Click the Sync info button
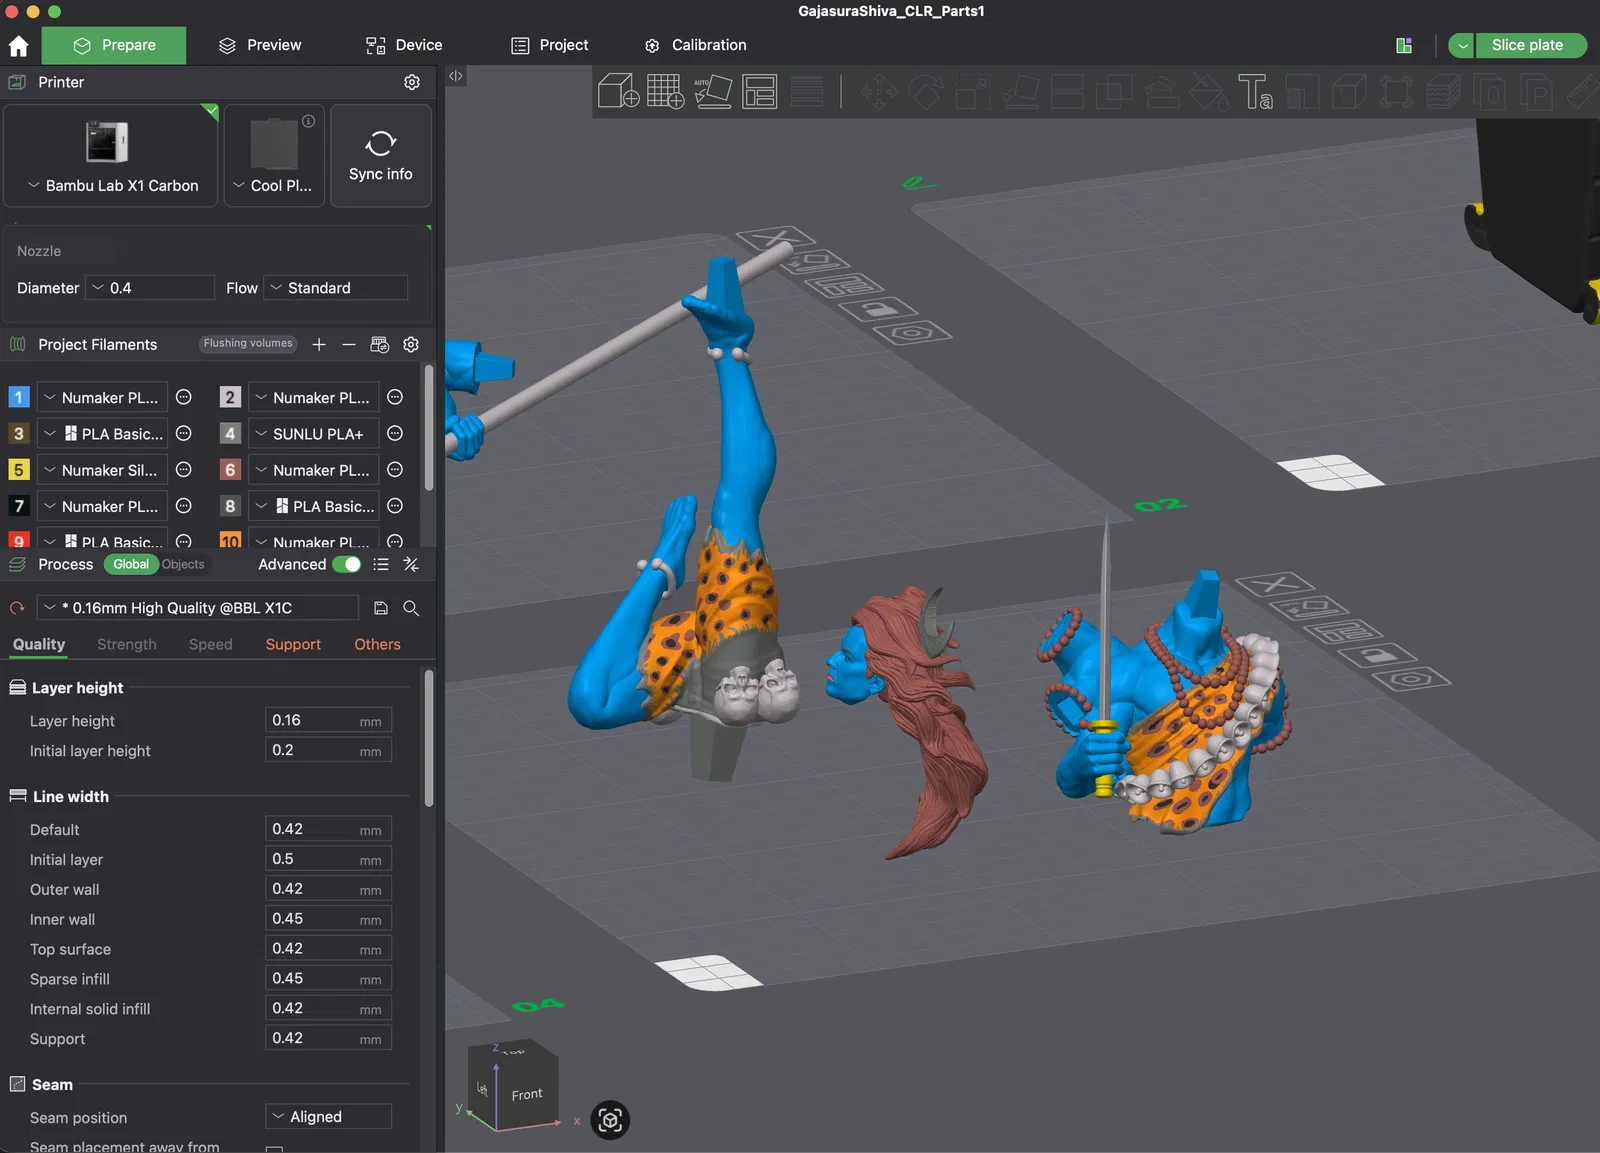1600x1153 pixels. tap(381, 156)
